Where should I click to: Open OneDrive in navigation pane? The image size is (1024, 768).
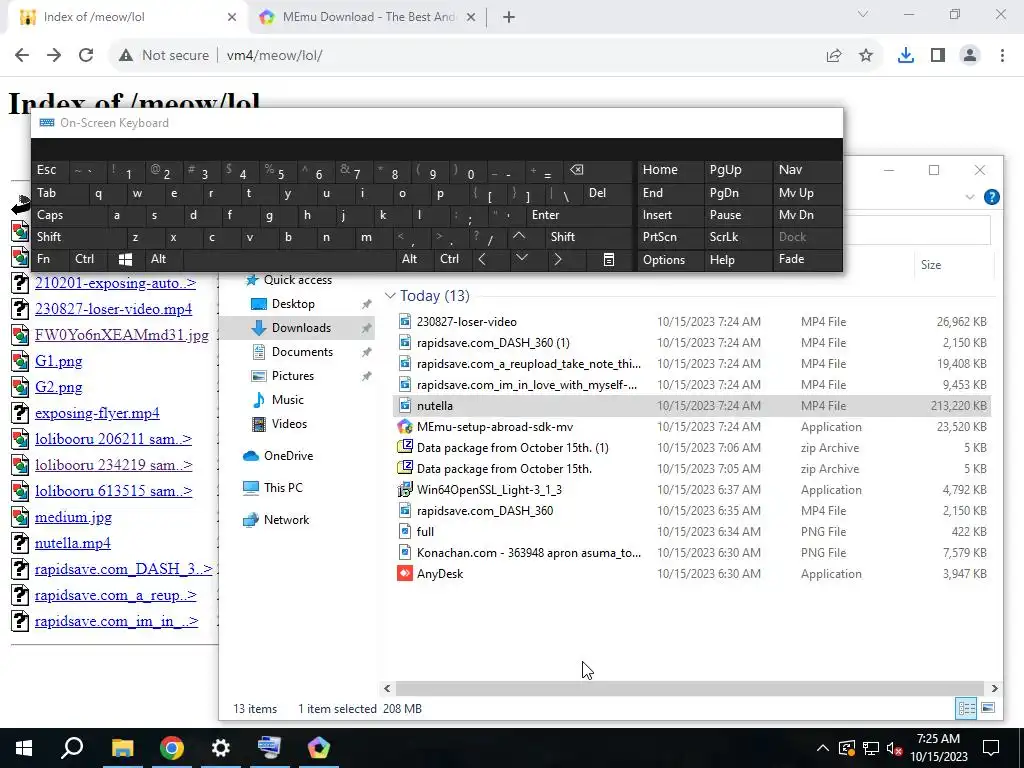pos(288,456)
